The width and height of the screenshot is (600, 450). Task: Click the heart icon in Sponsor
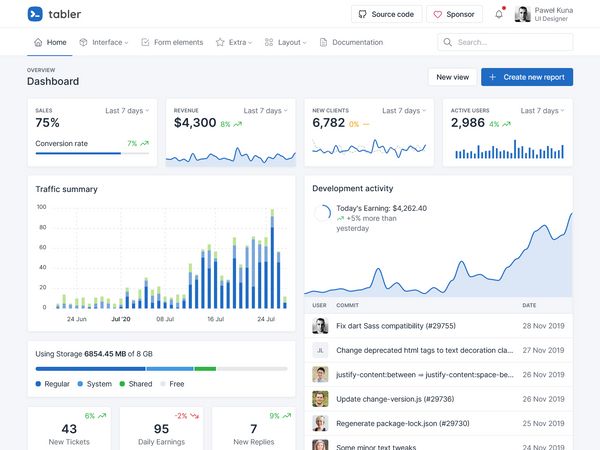pyautogui.click(x=437, y=15)
